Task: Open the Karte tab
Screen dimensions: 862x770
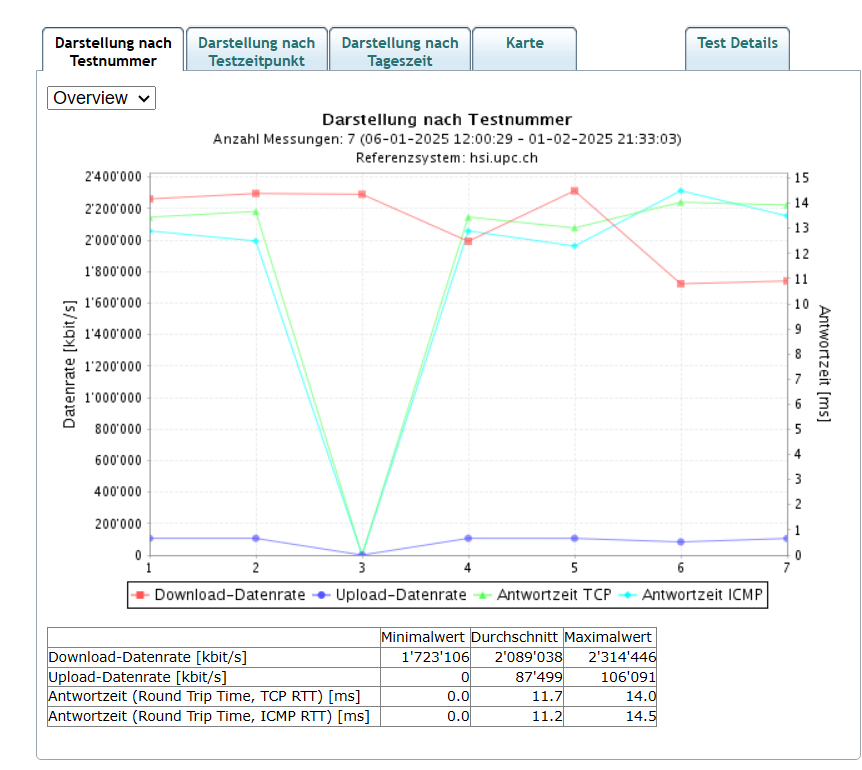Action: [x=524, y=44]
